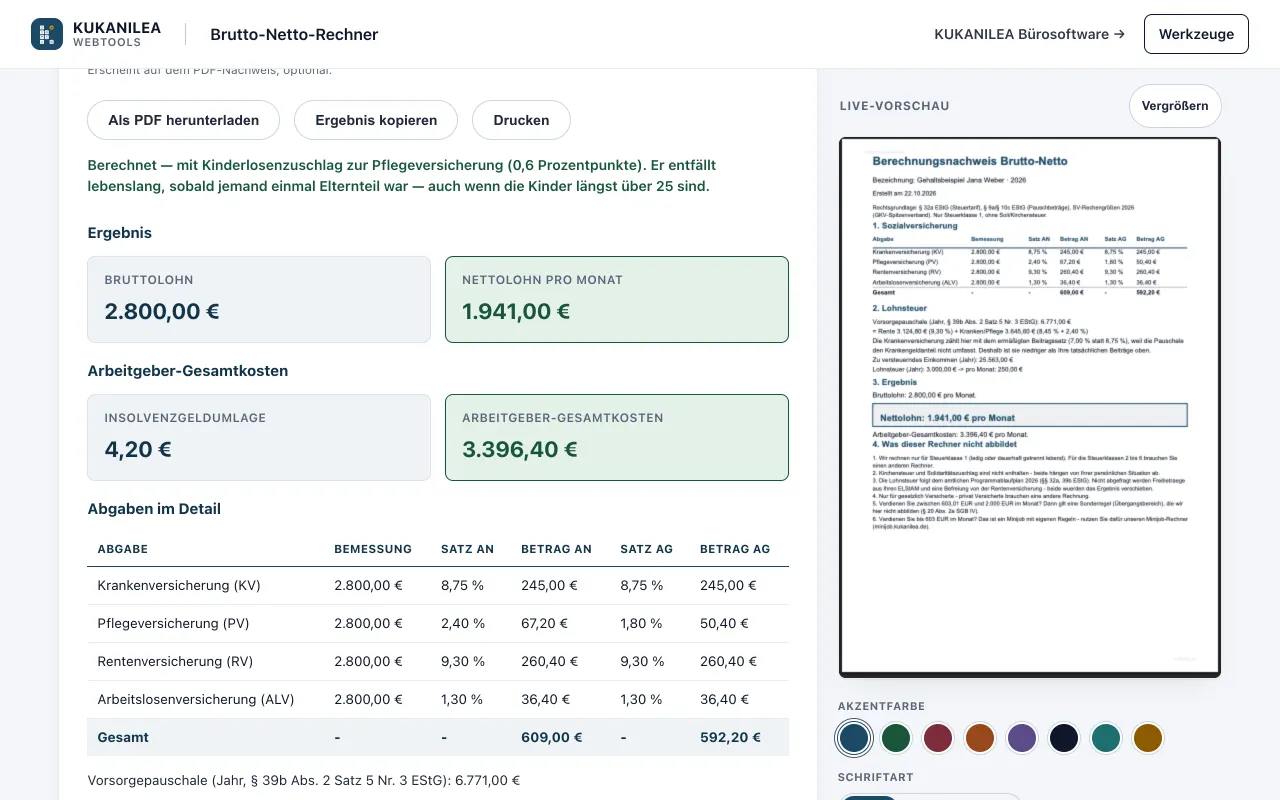Screen dimensions: 1280x800
Task: Click the BETRAG AG column header
Action: 735,549
